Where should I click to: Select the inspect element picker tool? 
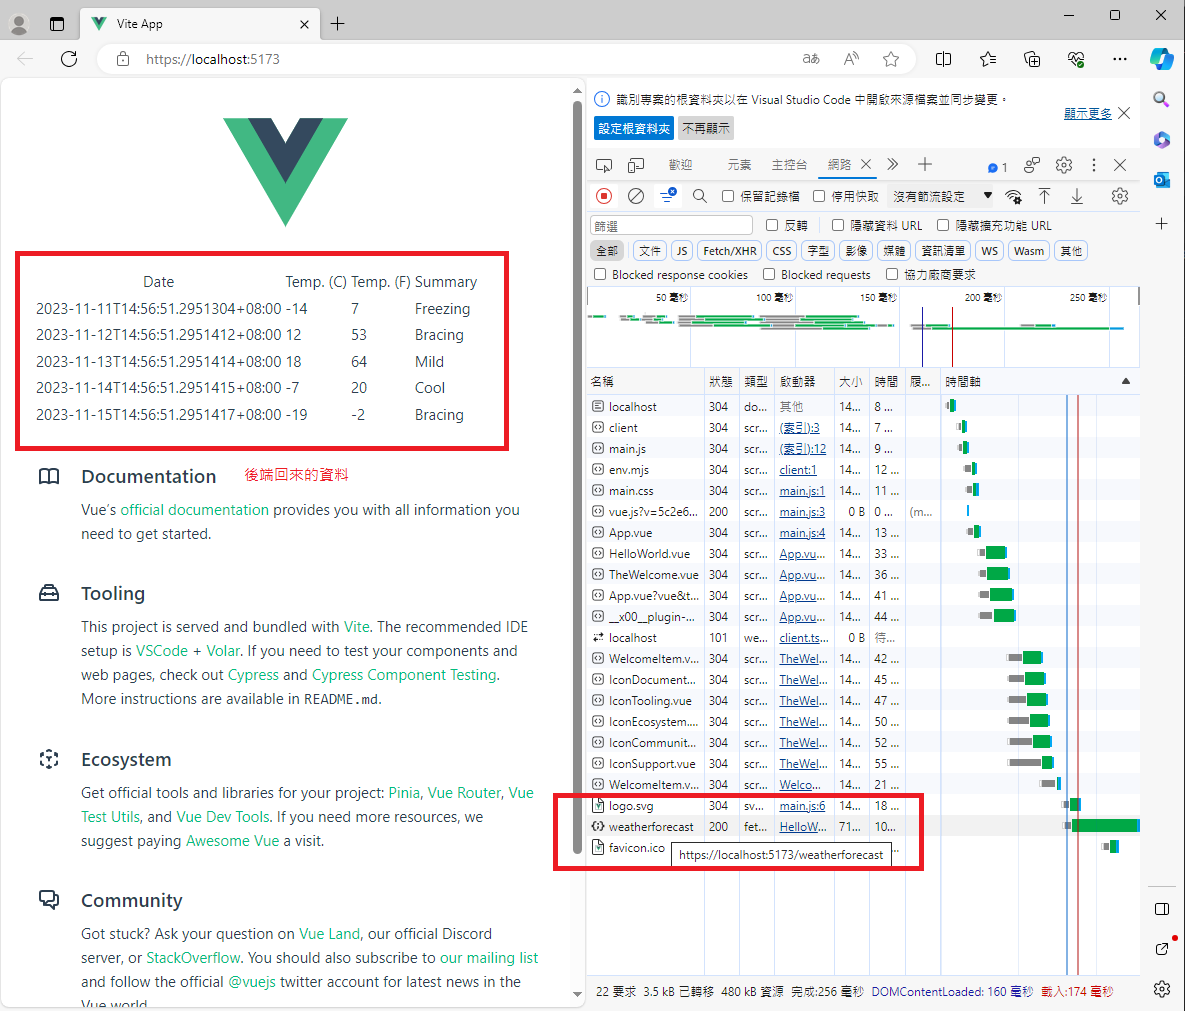click(x=604, y=165)
